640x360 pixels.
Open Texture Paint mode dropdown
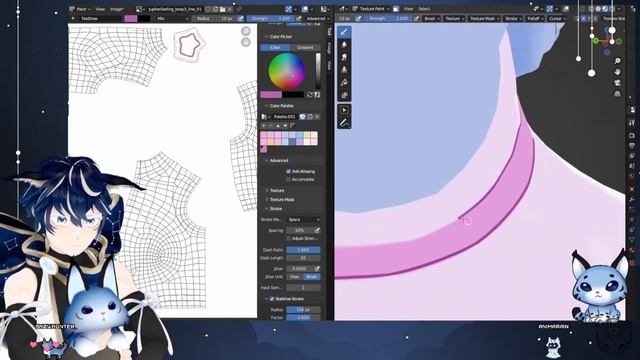click(371, 9)
